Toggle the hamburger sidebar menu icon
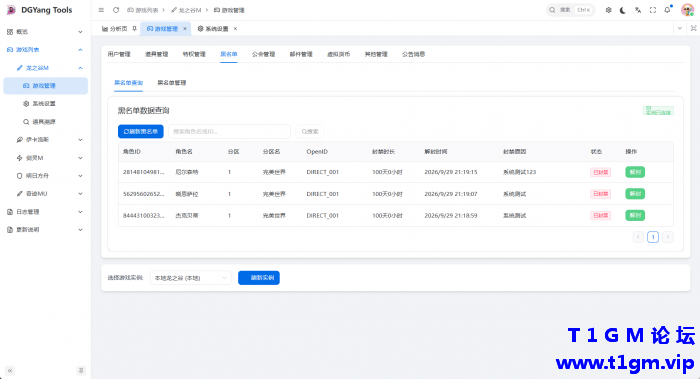 pos(101,10)
